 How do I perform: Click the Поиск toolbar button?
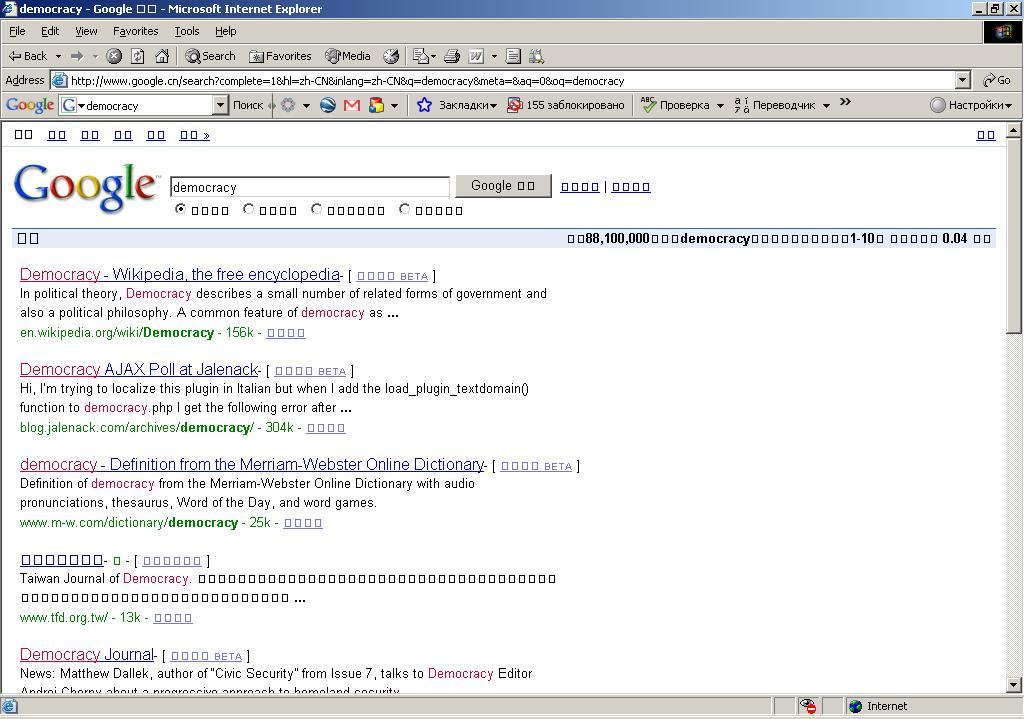point(248,105)
